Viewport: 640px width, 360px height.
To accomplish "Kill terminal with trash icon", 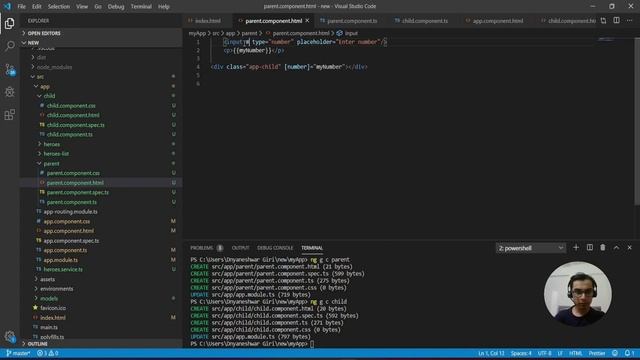I will pos(603,248).
